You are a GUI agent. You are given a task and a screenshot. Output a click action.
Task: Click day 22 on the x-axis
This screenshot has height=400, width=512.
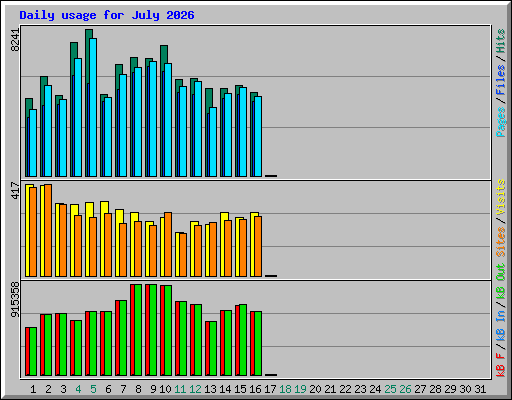345,389
